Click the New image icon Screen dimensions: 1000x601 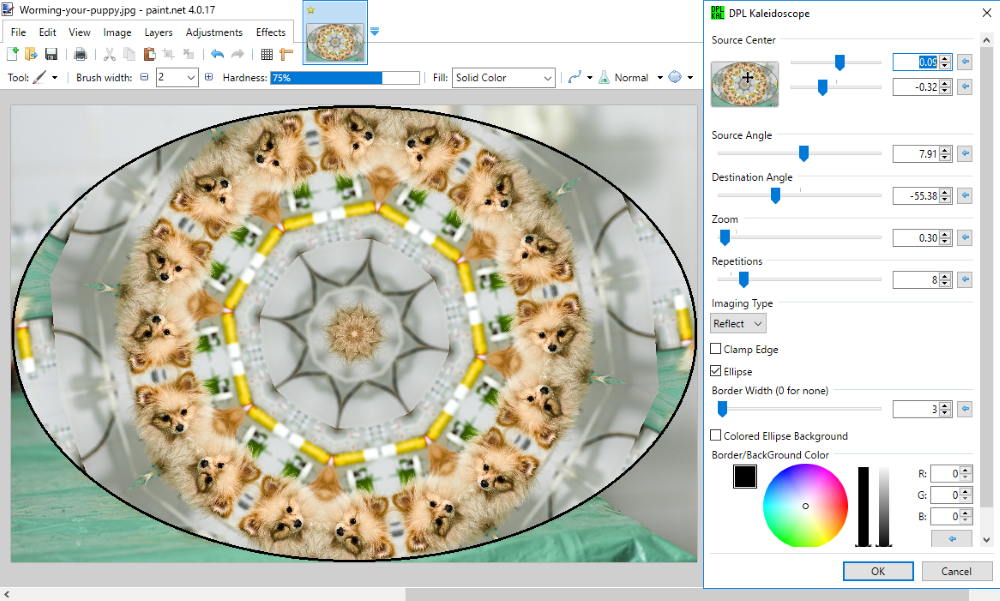[x=12, y=55]
